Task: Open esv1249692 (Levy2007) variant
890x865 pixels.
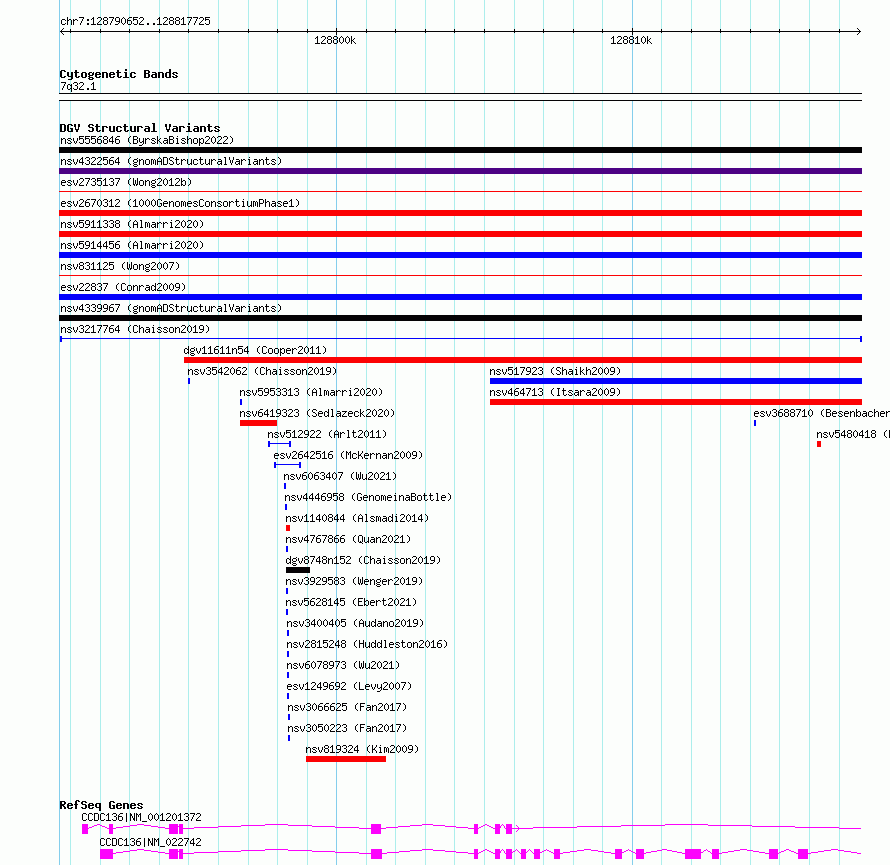Action: (x=349, y=686)
